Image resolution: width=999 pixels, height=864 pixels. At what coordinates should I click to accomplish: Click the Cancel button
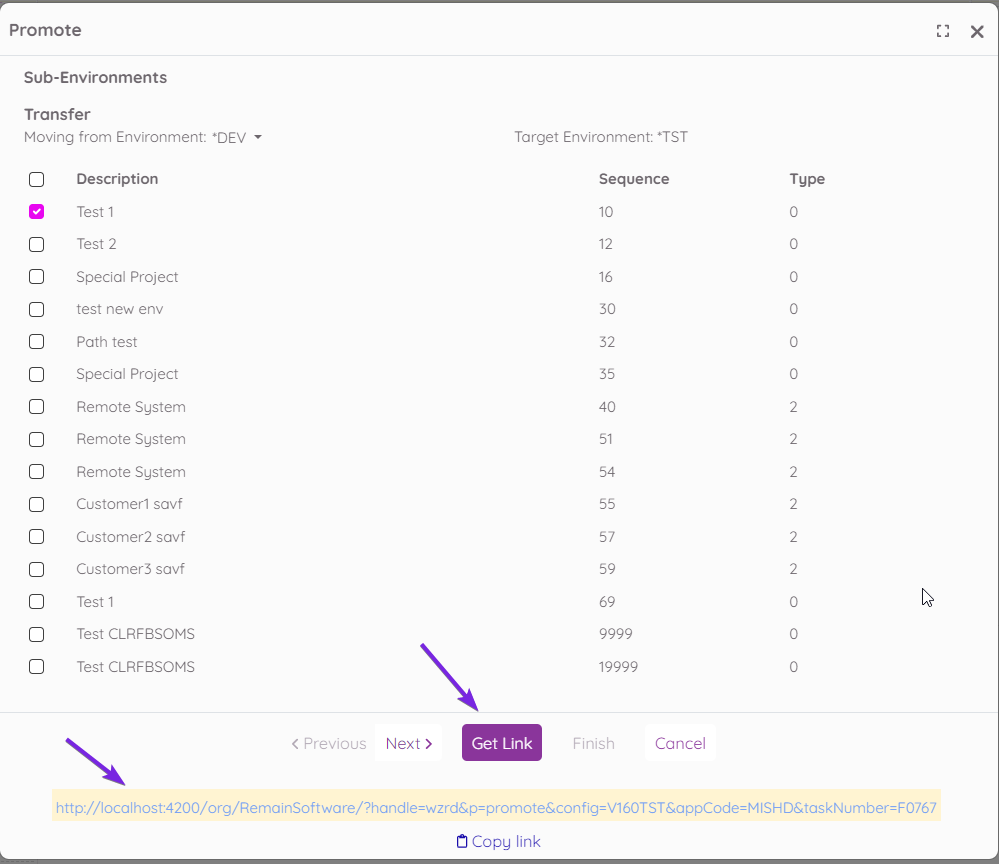click(x=680, y=743)
